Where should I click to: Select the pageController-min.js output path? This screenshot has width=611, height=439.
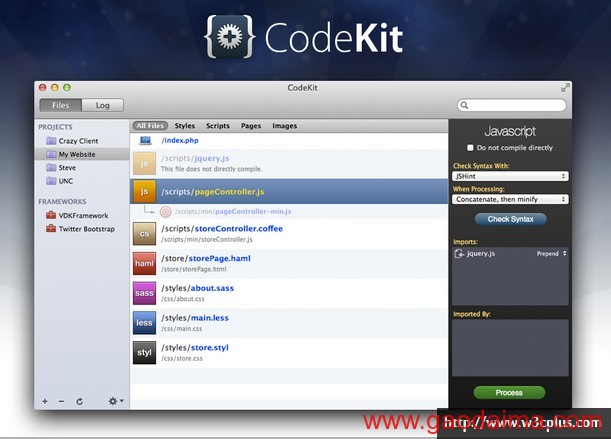pos(233,212)
